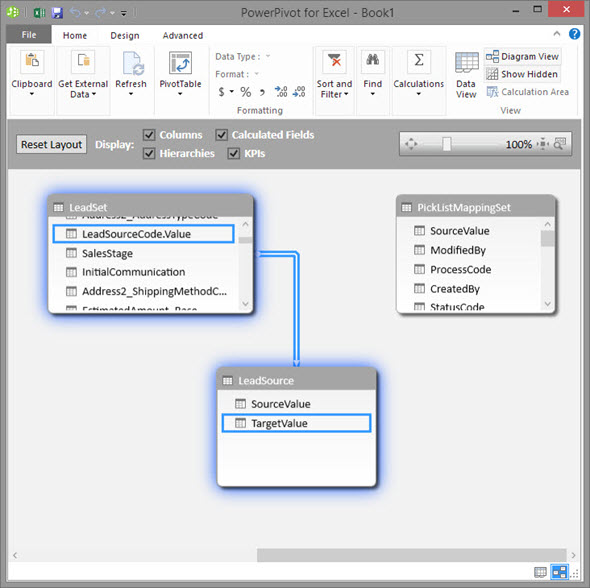Apply thousands separator format

pos(262,92)
